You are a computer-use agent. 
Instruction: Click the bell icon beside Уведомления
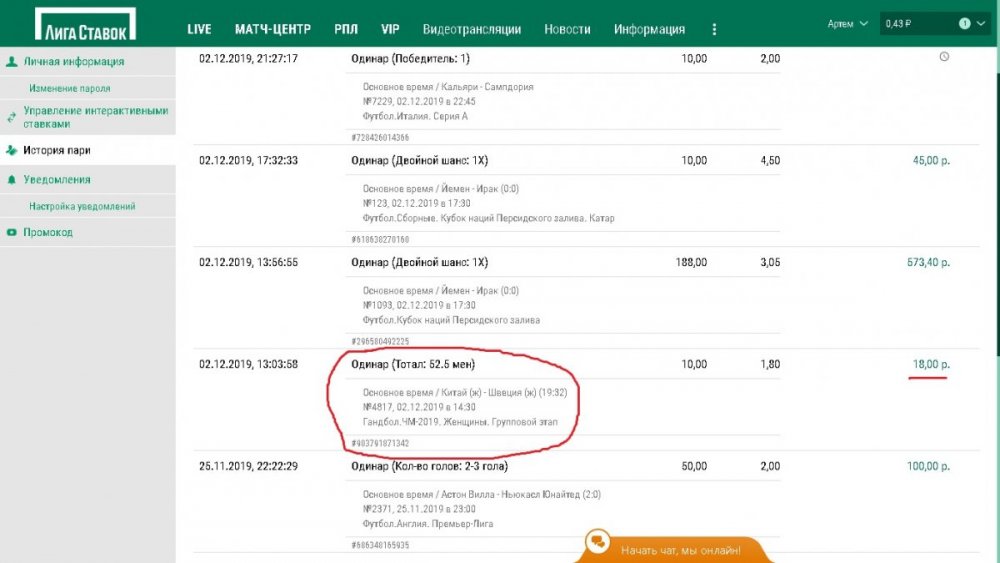pyautogui.click(x=12, y=180)
